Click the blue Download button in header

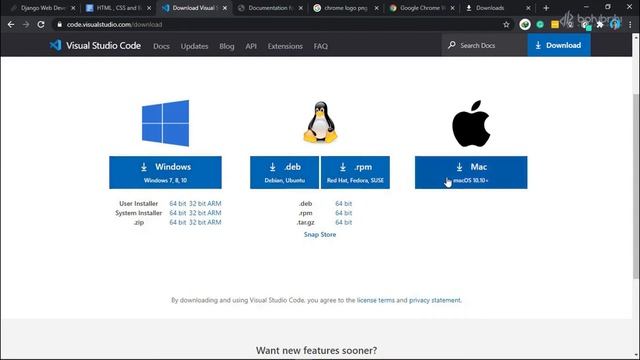coord(559,45)
